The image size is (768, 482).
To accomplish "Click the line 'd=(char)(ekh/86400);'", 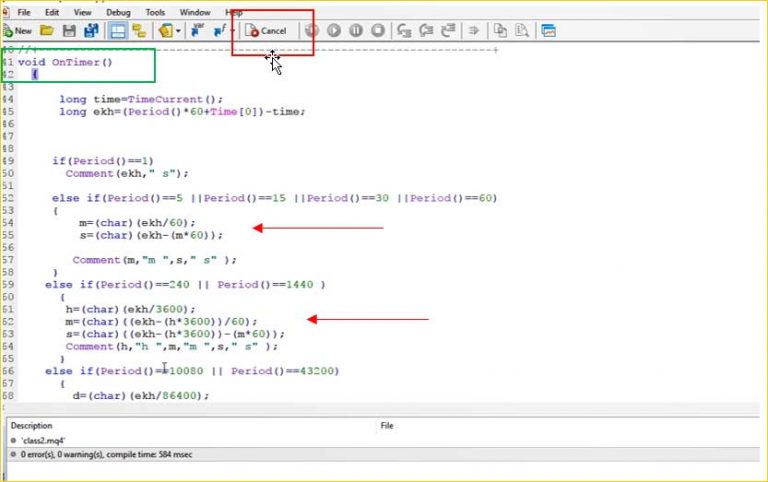I will (x=141, y=396).
